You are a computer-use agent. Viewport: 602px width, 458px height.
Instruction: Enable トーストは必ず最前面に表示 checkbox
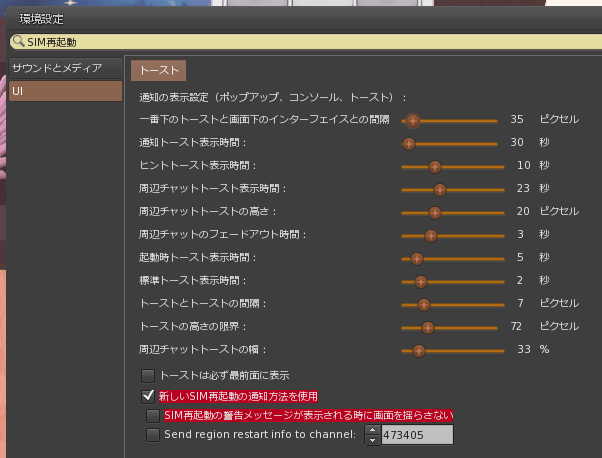pyautogui.click(x=148, y=376)
